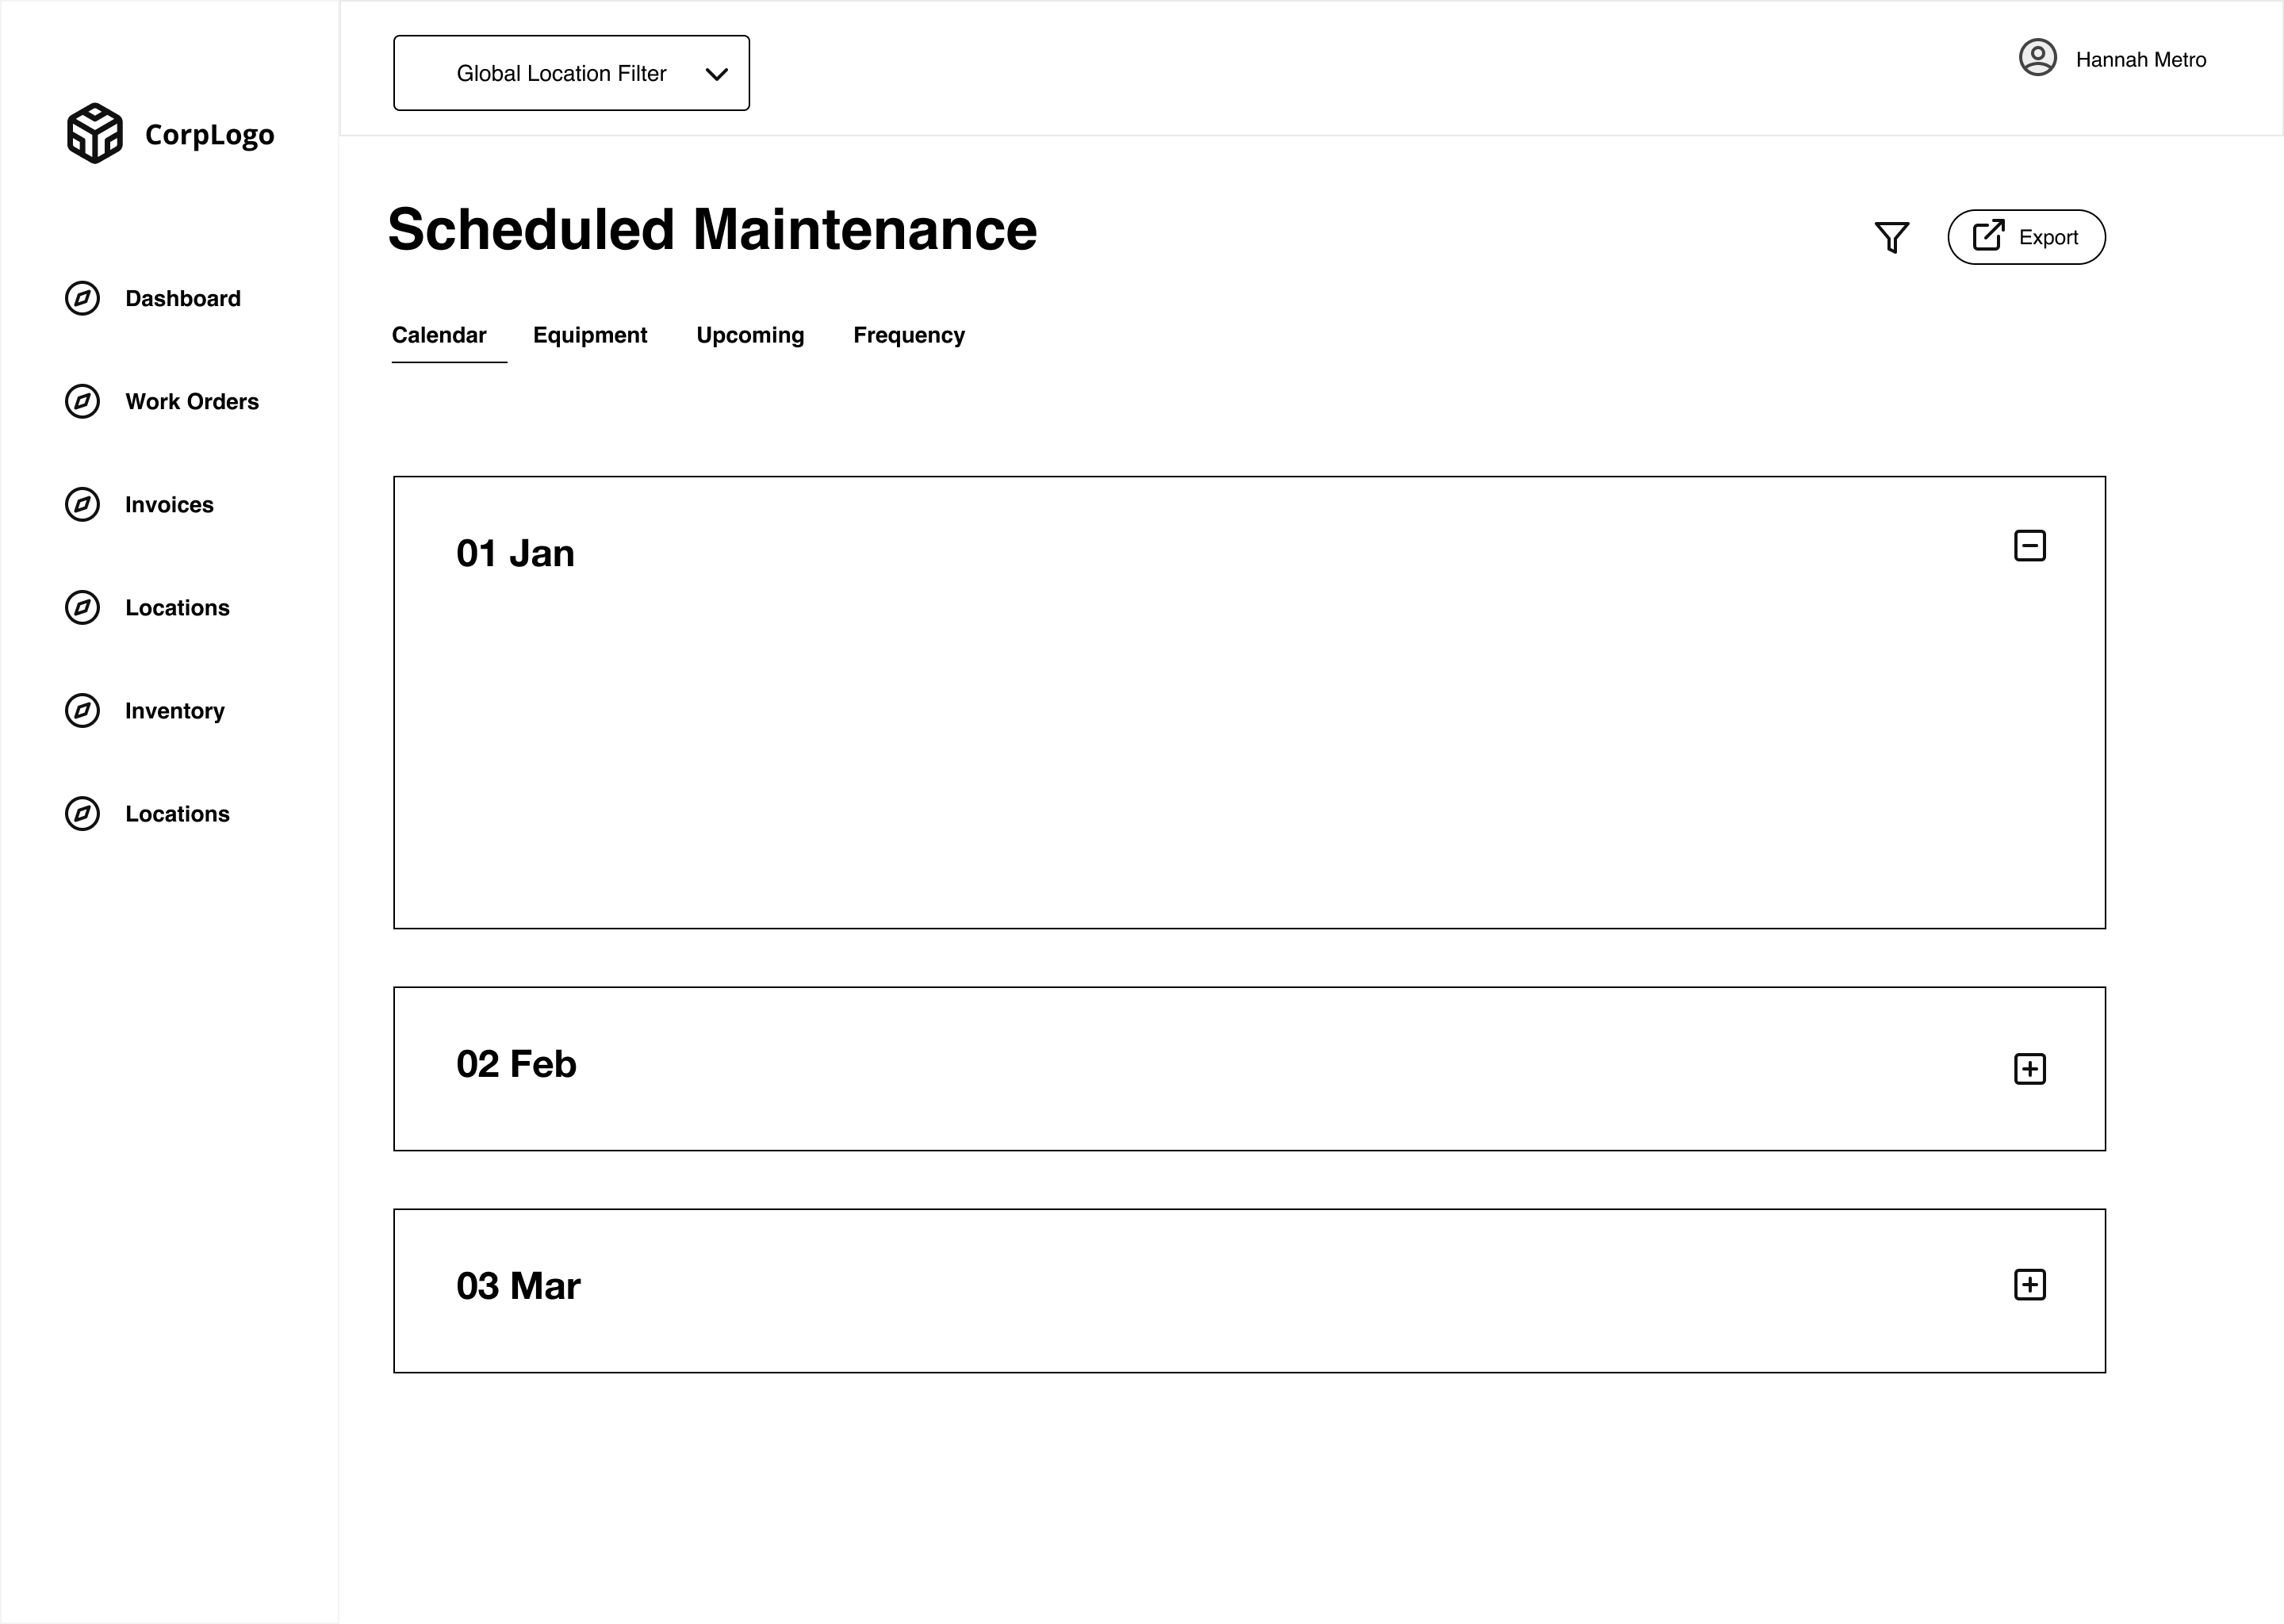Go to Work Orders page

(x=192, y=401)
